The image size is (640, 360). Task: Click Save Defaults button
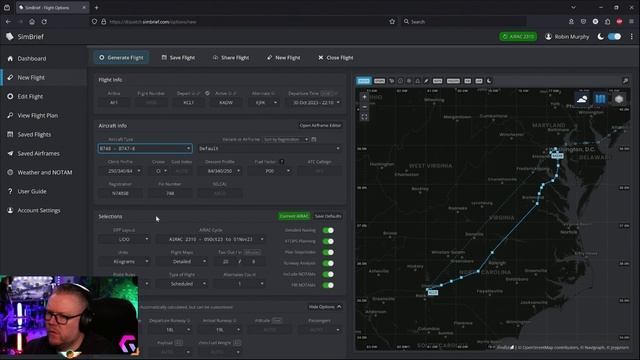tap(328, 216)
